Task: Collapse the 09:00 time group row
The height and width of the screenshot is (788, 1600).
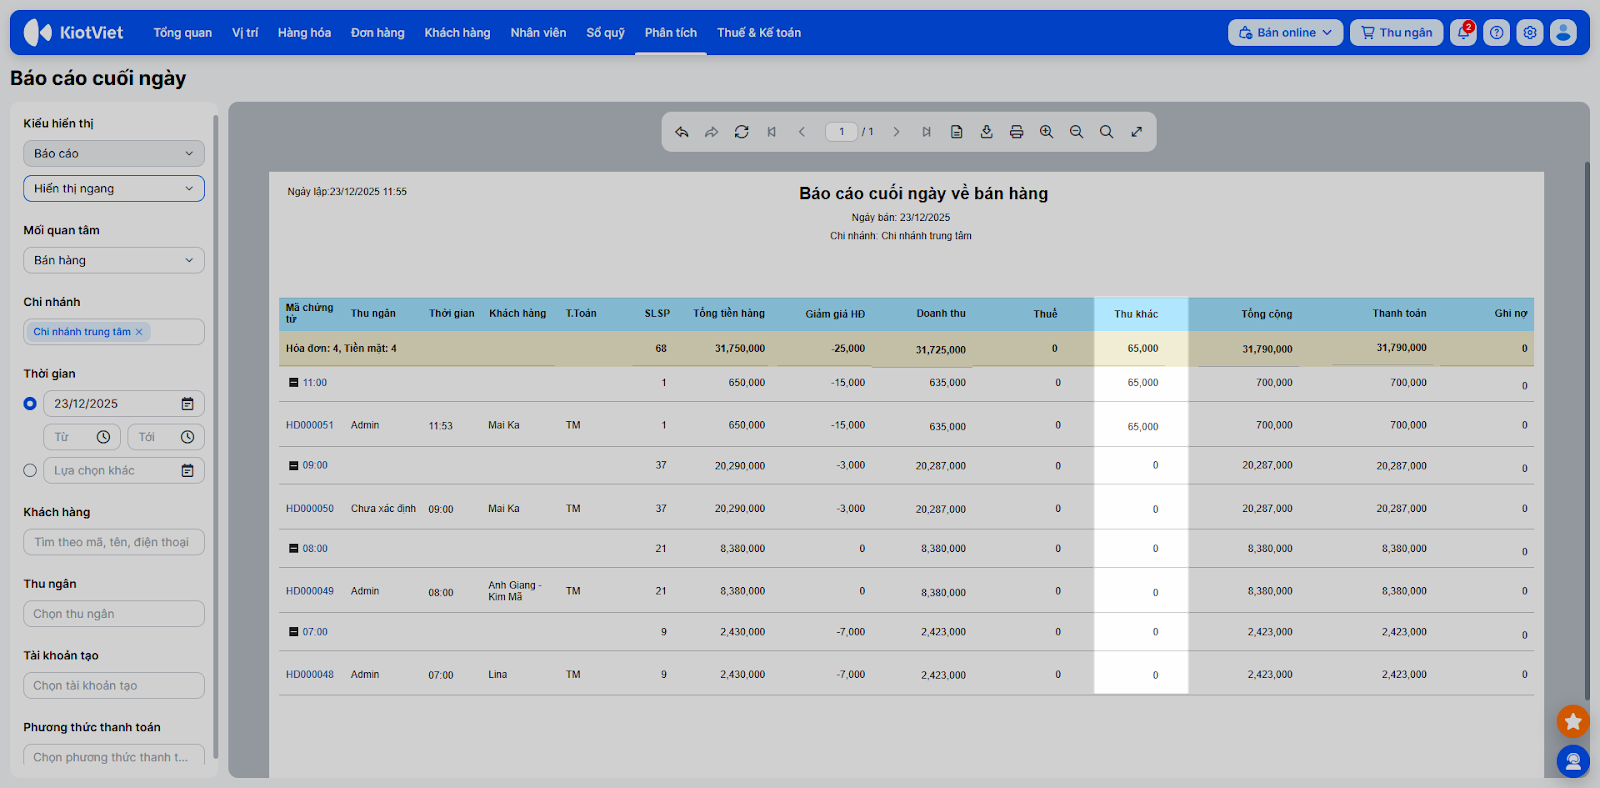Action: point(294,466)
